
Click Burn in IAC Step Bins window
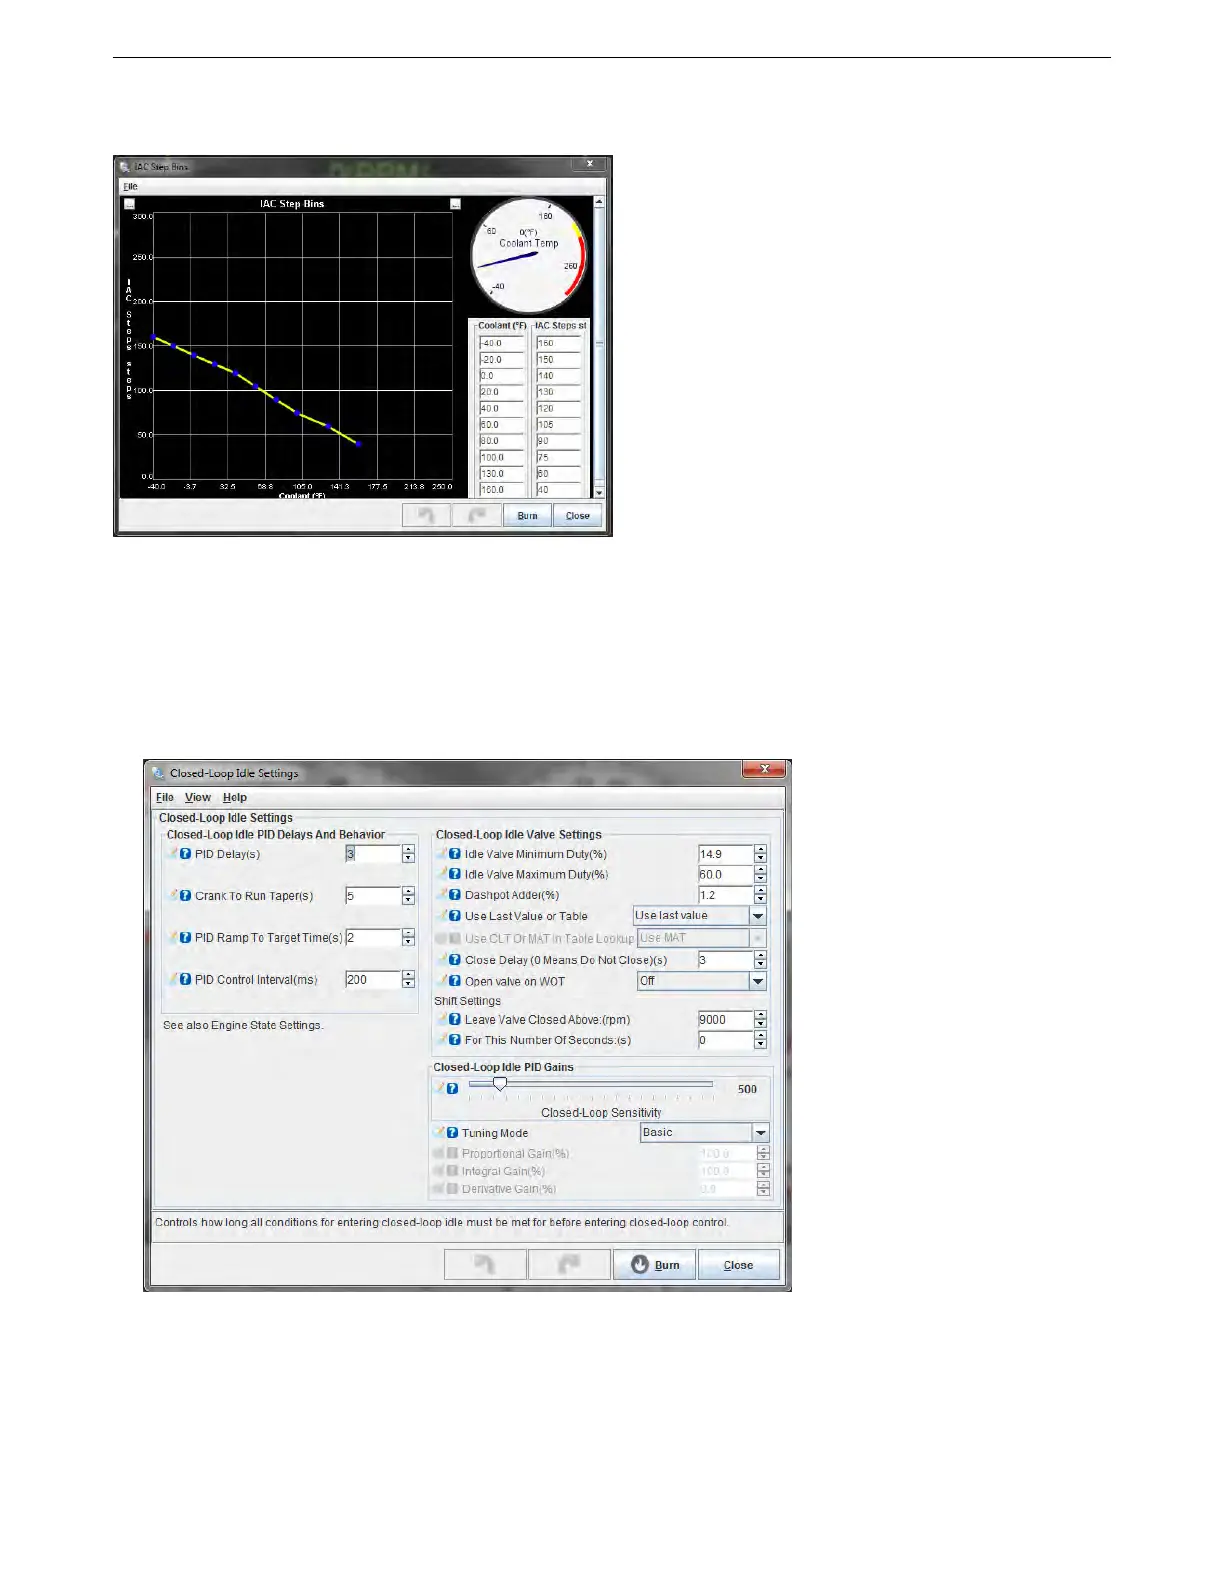coord(527,515)
